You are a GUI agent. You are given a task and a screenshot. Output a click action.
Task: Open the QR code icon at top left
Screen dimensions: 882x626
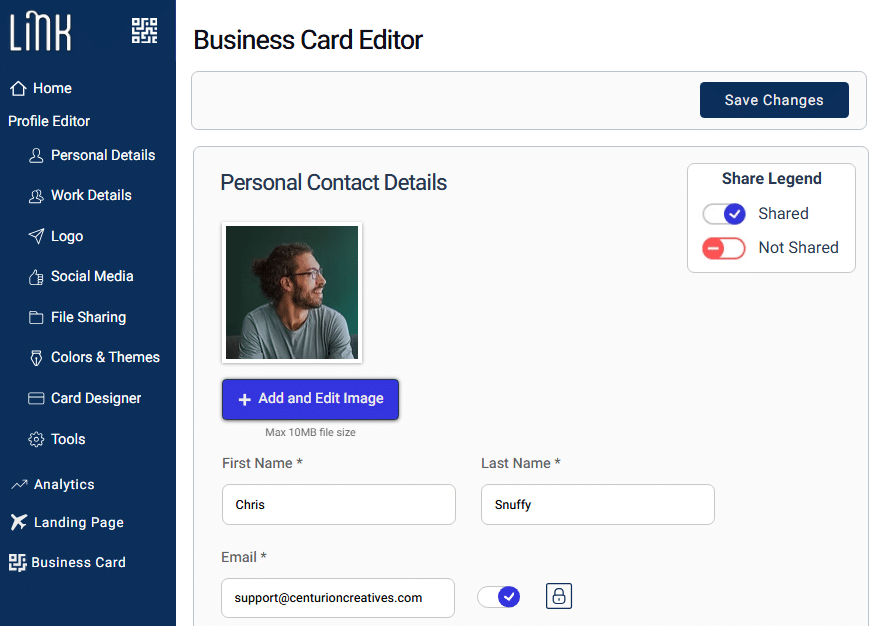(x=144, y=31)
